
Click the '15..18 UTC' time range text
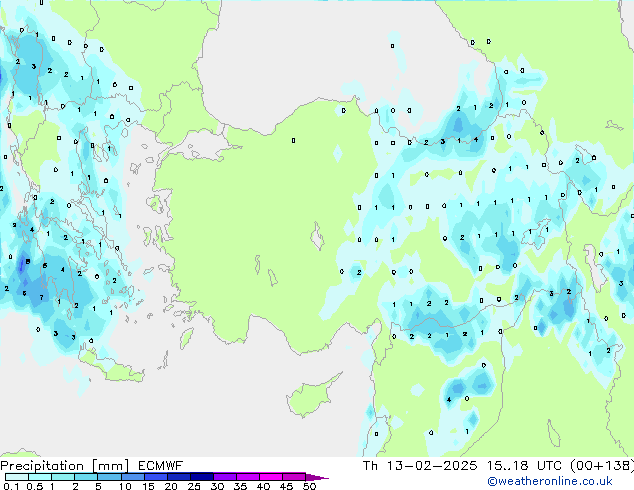click(524, 466)
